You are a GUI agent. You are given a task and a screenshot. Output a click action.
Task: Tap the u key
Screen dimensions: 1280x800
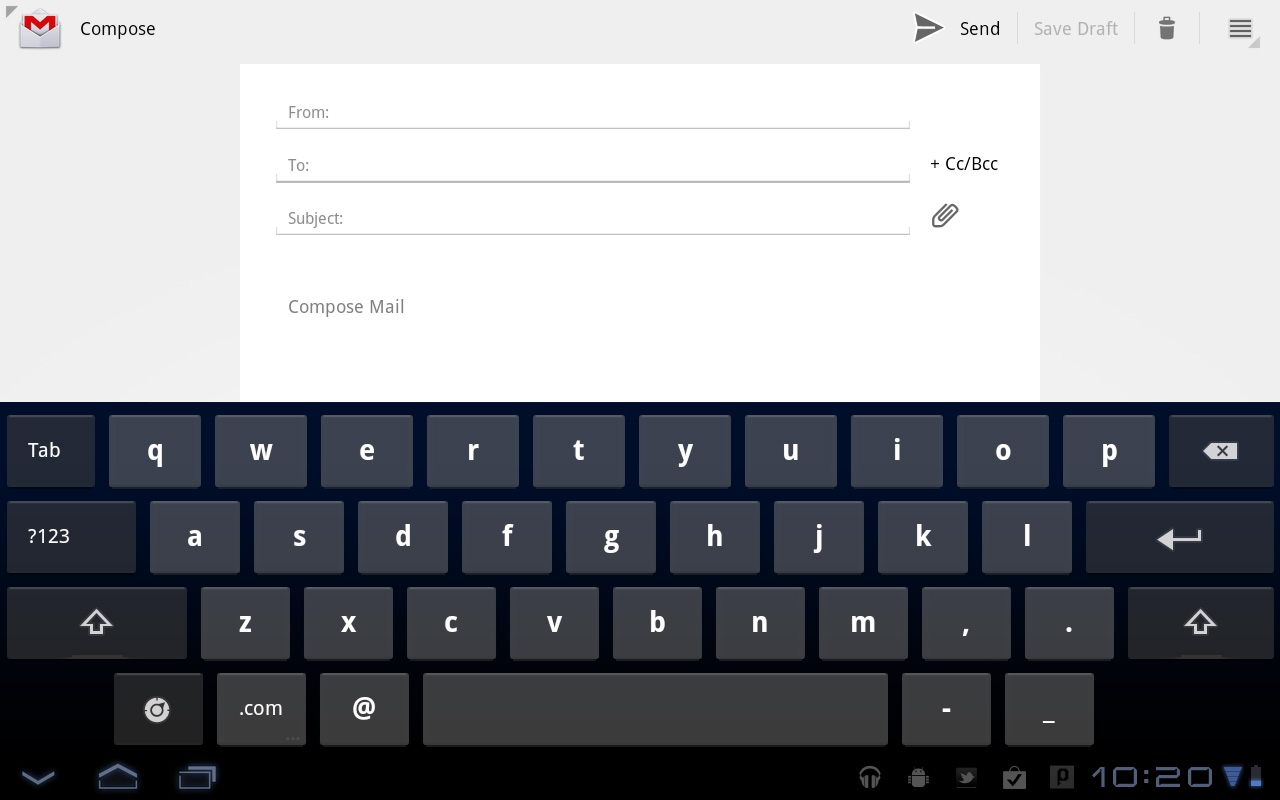pos(791,451)
